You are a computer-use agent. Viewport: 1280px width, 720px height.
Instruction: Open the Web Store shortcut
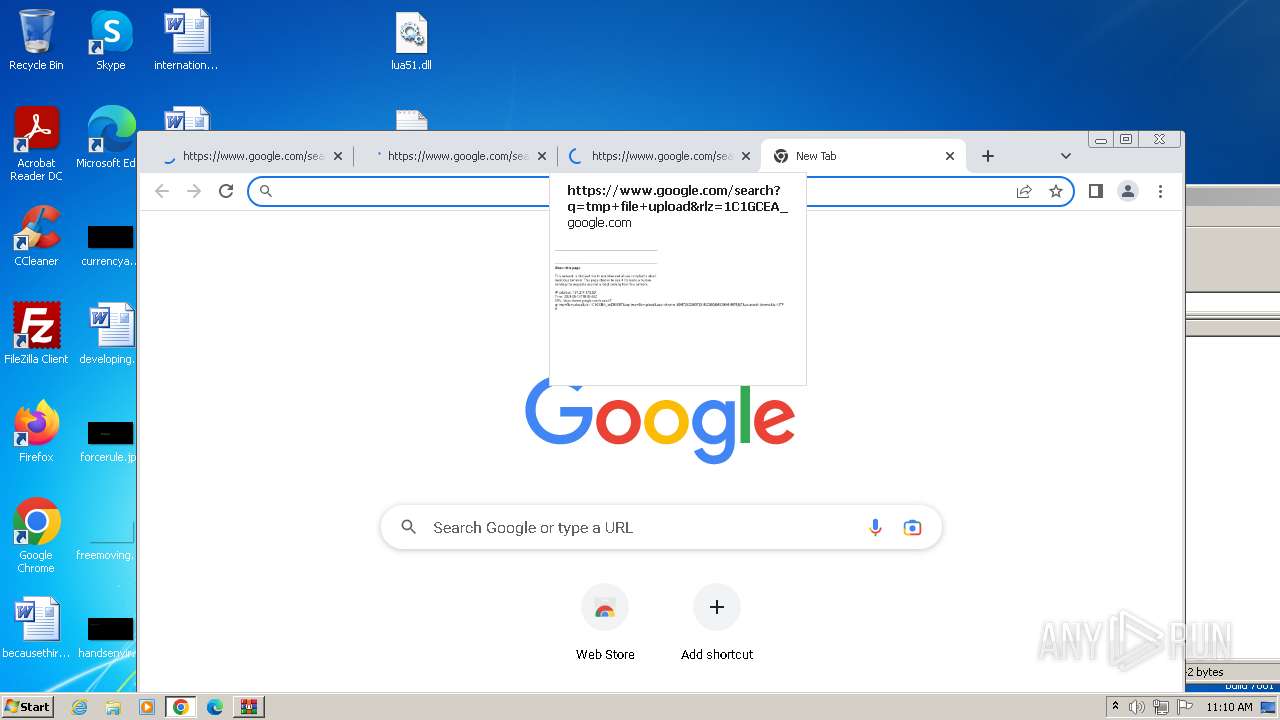pos(605,622)
